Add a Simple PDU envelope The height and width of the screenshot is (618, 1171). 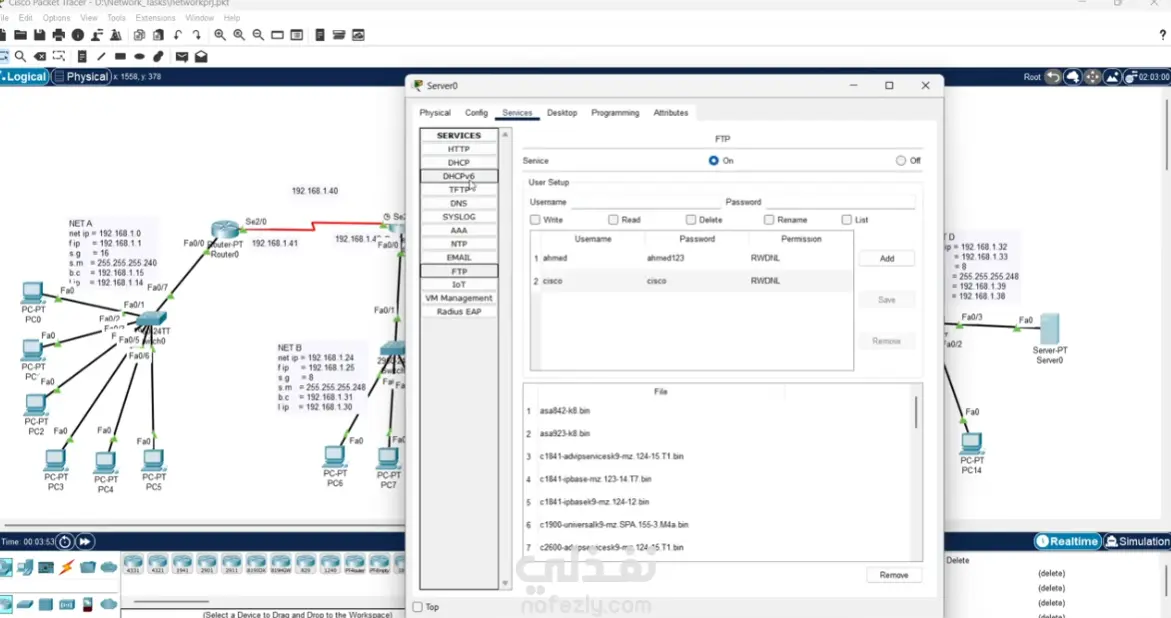181,57
